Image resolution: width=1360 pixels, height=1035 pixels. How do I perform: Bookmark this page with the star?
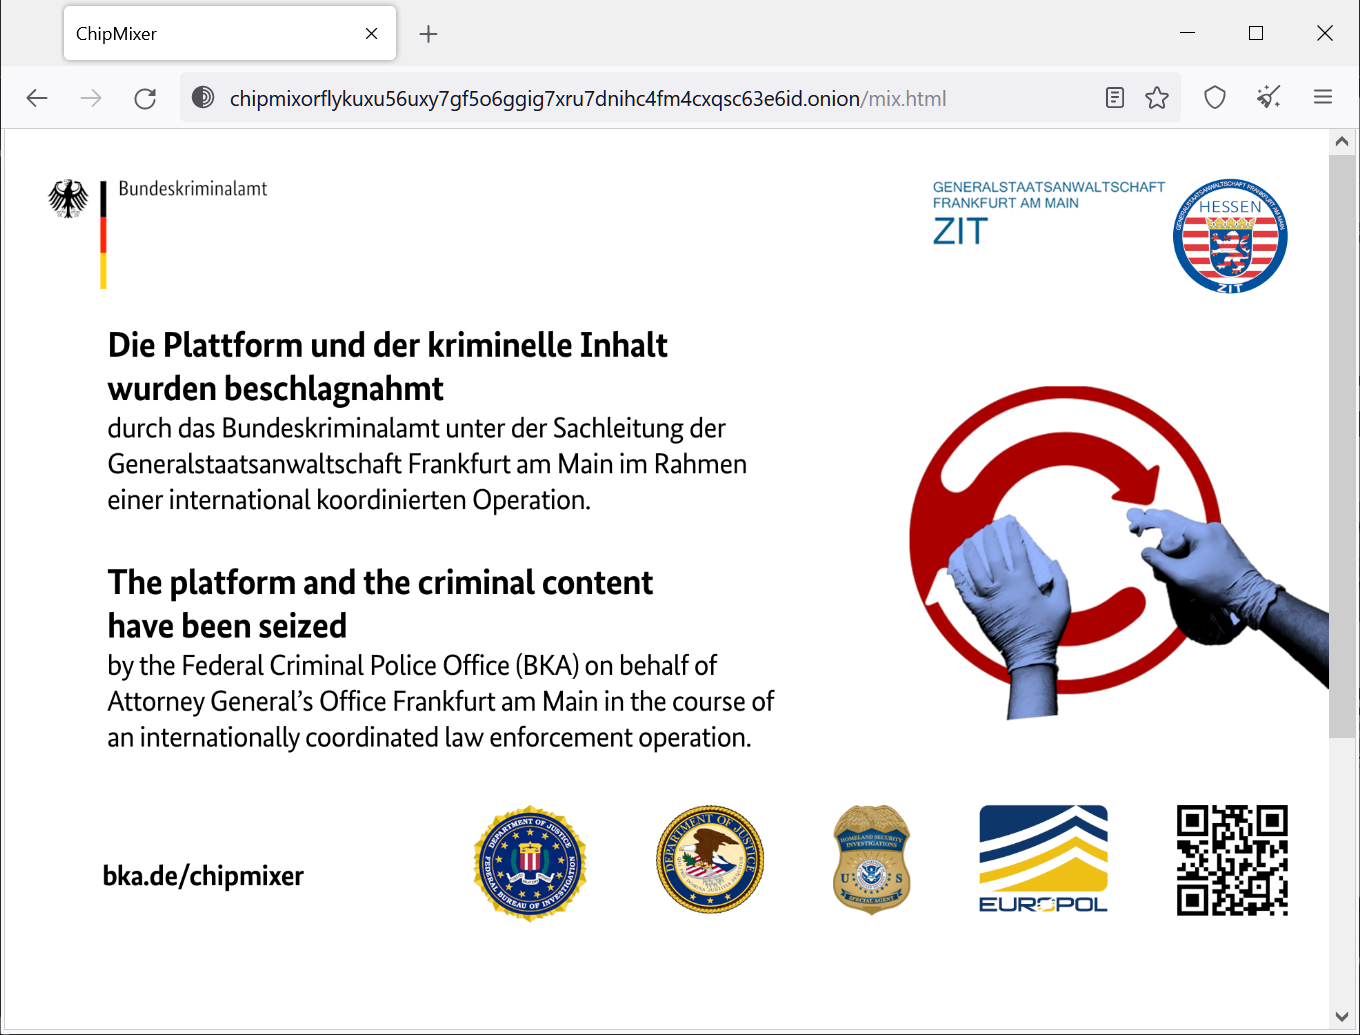(x=1157, y=98)
